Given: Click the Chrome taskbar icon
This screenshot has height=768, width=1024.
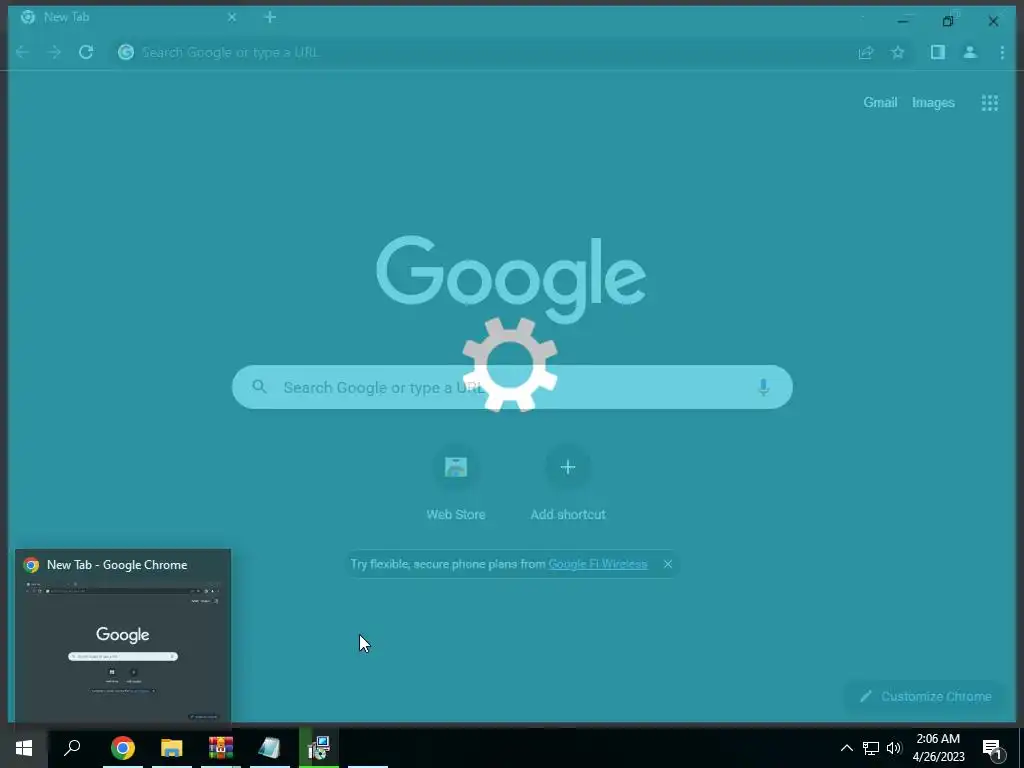Looking at the screenshot, I should tap(123, 748).
